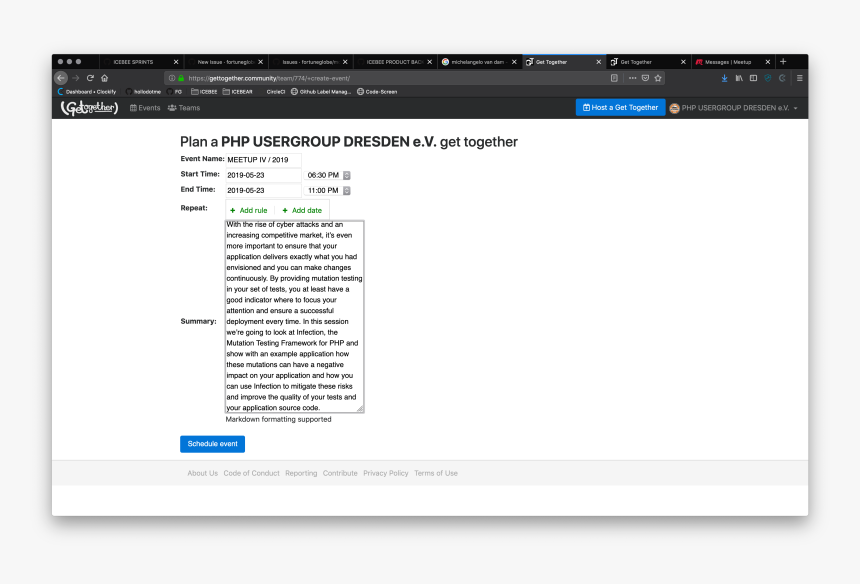
Task: Click the GetTogether logo
Action: coord(89,107)
